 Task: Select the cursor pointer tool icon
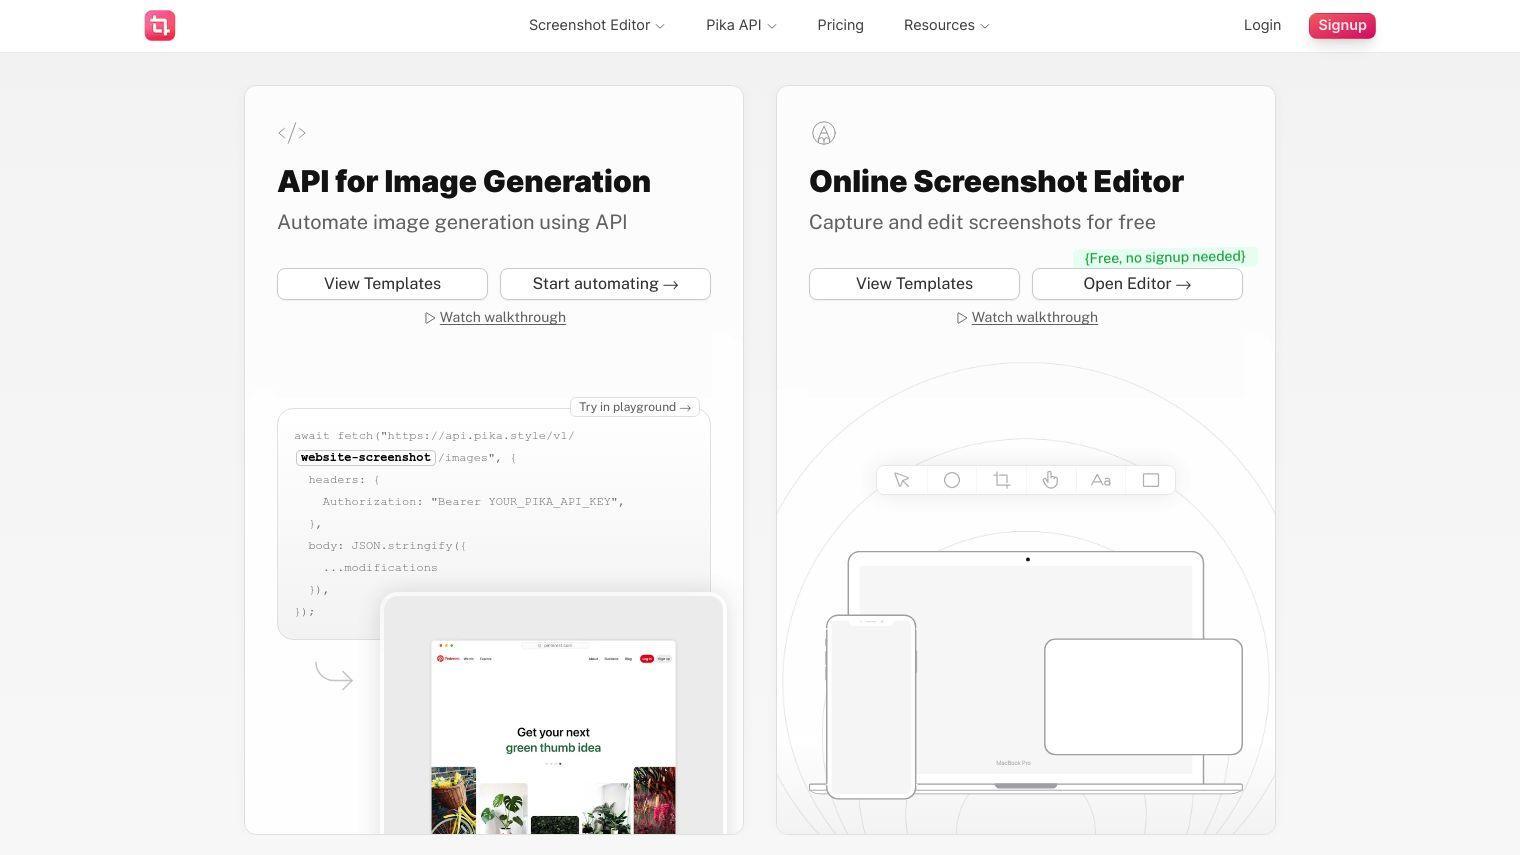tap(902, 480)
